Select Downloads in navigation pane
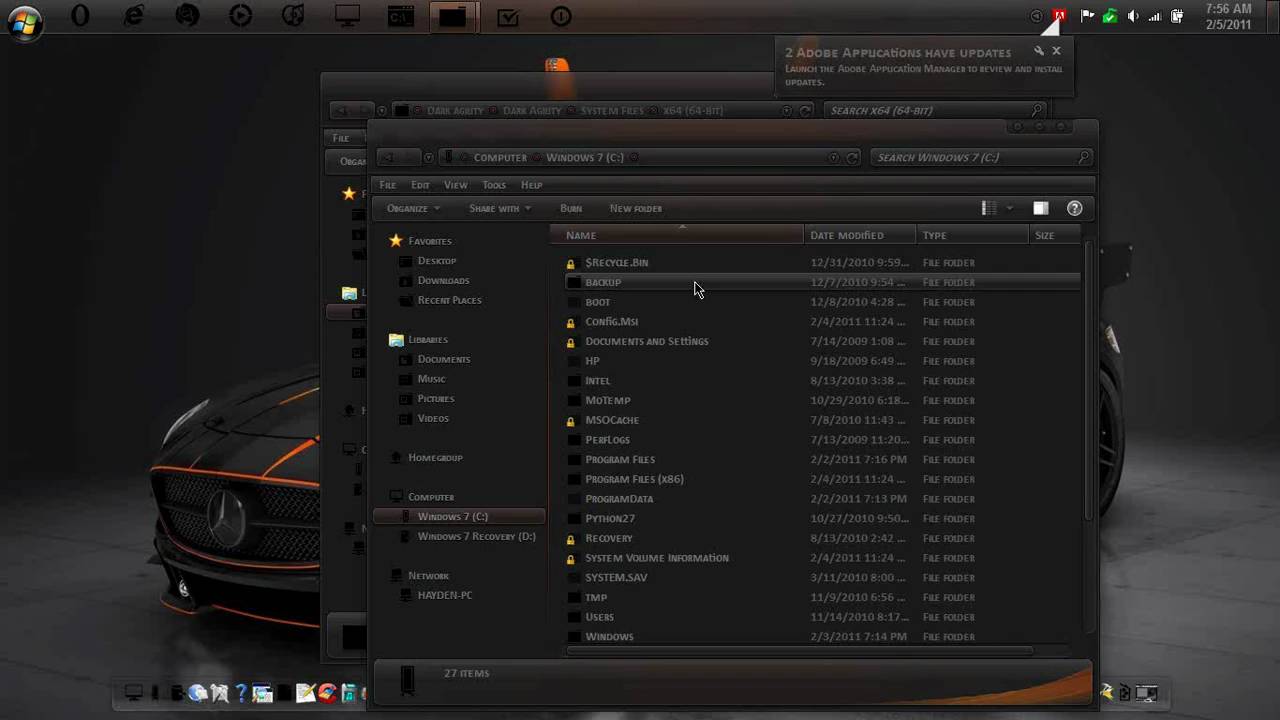This screenshot has height=720, width=1280. tap(443, 281)
